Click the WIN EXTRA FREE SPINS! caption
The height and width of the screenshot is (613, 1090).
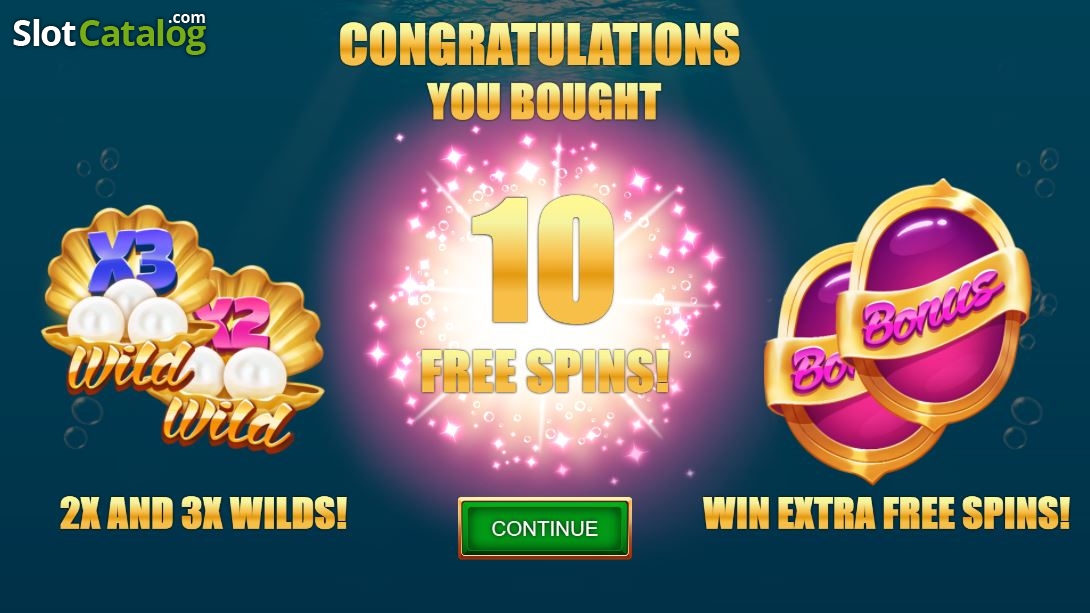tap(886, 514)
